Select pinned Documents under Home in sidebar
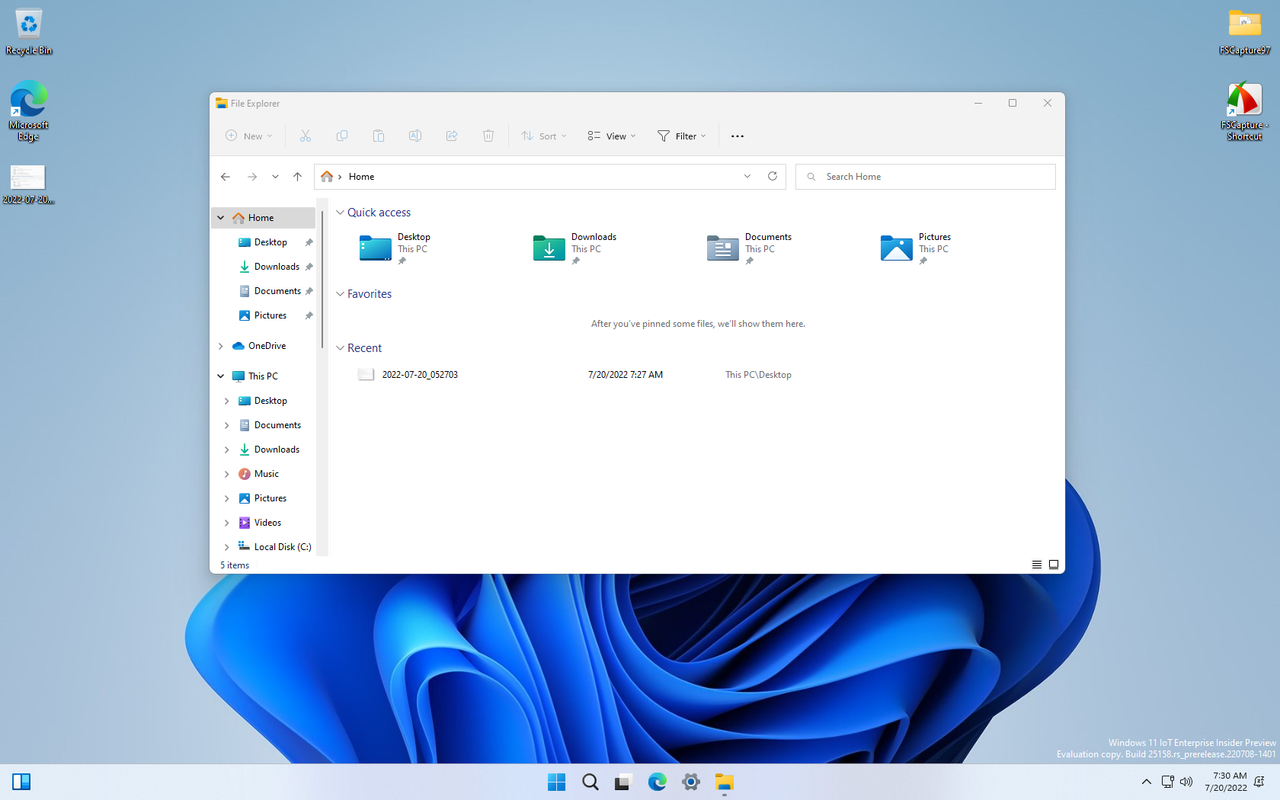The width and height of the screenshot is (1280, 800). (x=277, y=291)
